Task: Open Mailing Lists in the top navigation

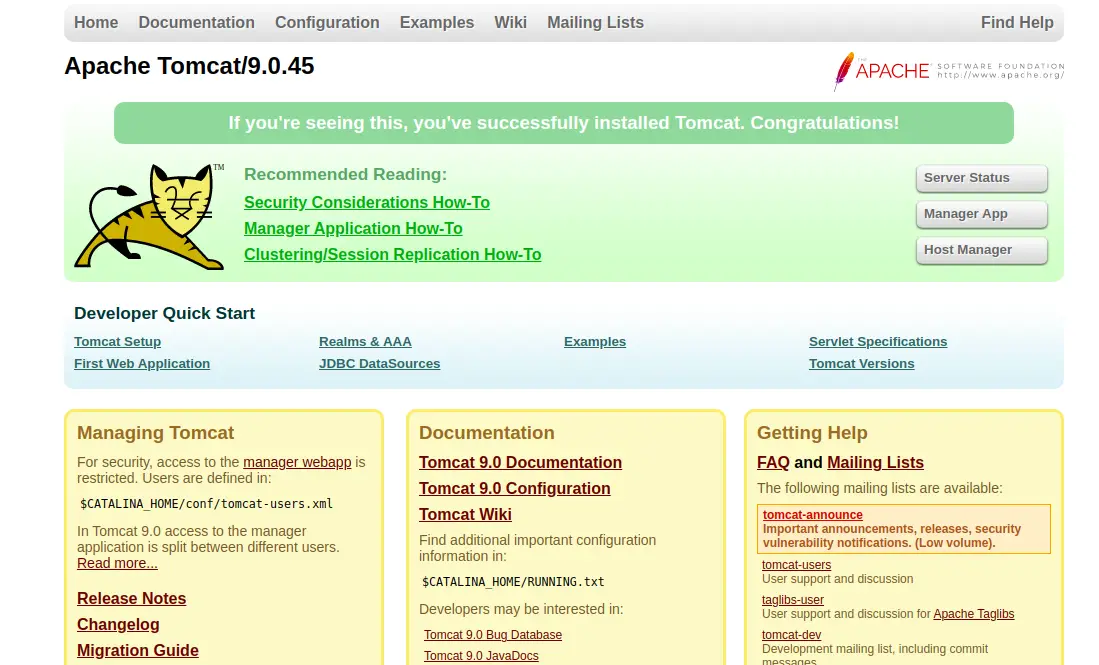Action: click(595, 22)
